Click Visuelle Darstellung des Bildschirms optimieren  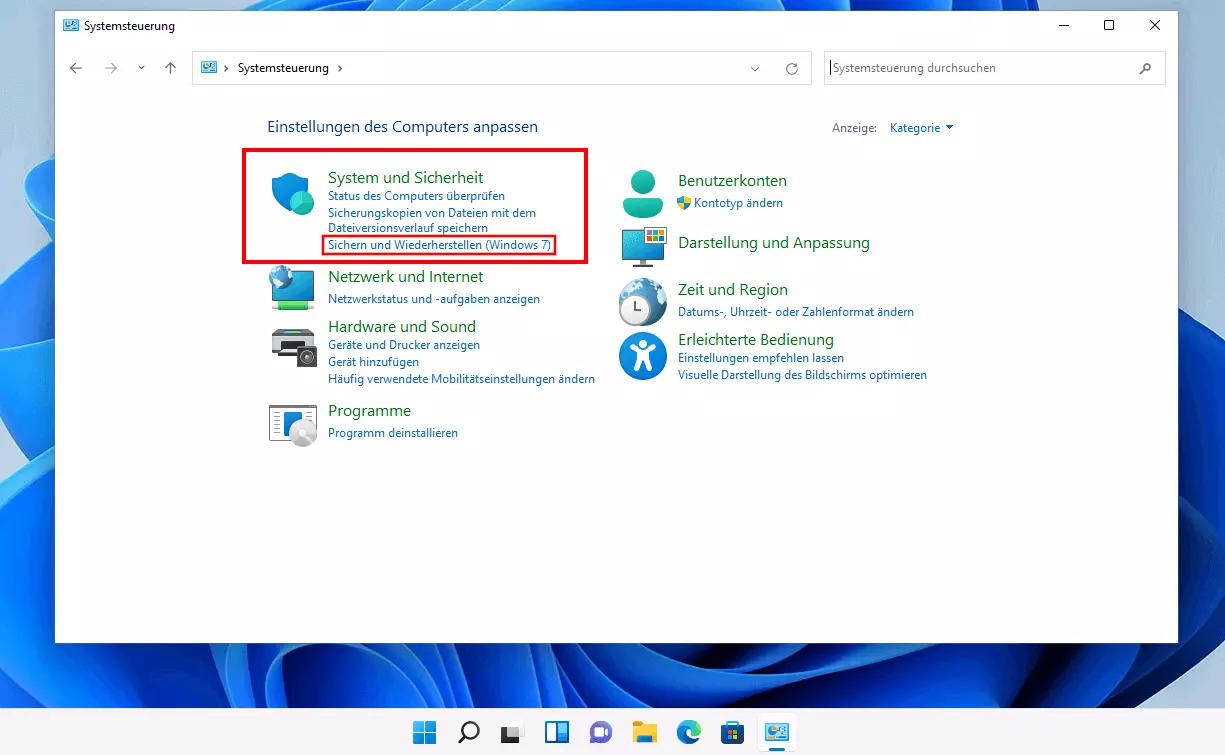point(802,375)
